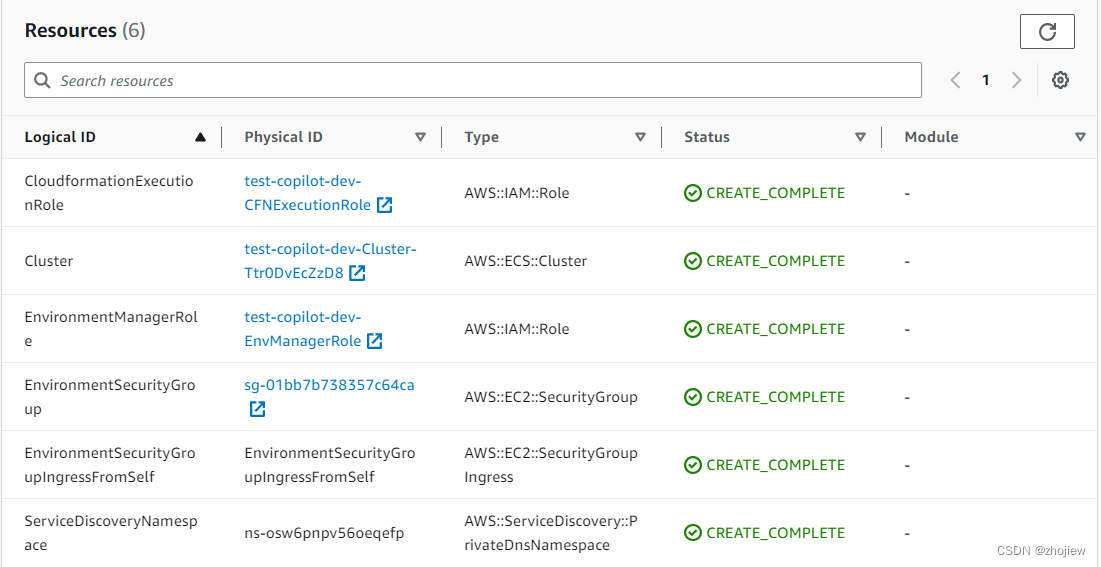The image size is (1101, 567).
Task: Click the Logical ID column header
Action: [x=60, y=137]
